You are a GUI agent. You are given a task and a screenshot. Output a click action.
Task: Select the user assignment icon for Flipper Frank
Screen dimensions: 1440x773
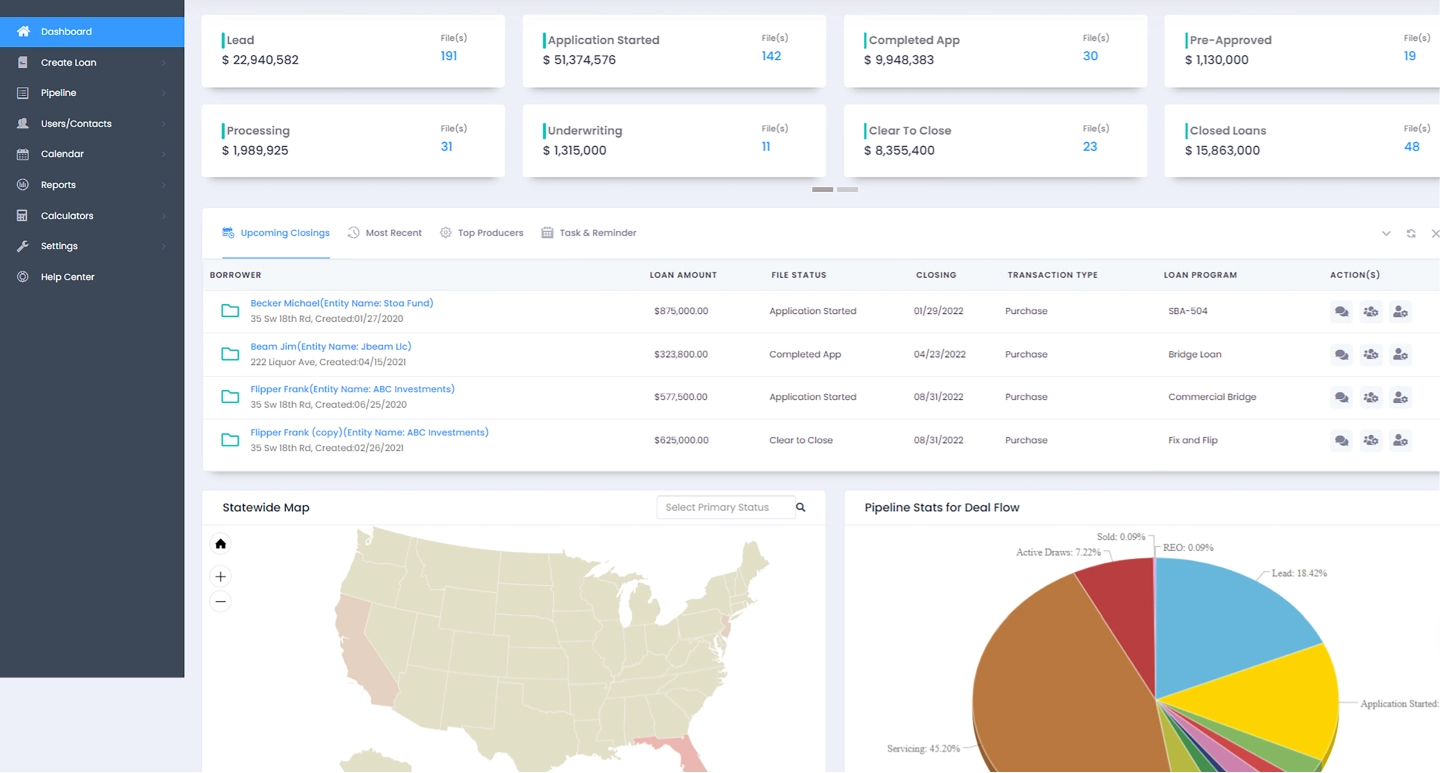pyautogui.click(x=1400, y=397)
